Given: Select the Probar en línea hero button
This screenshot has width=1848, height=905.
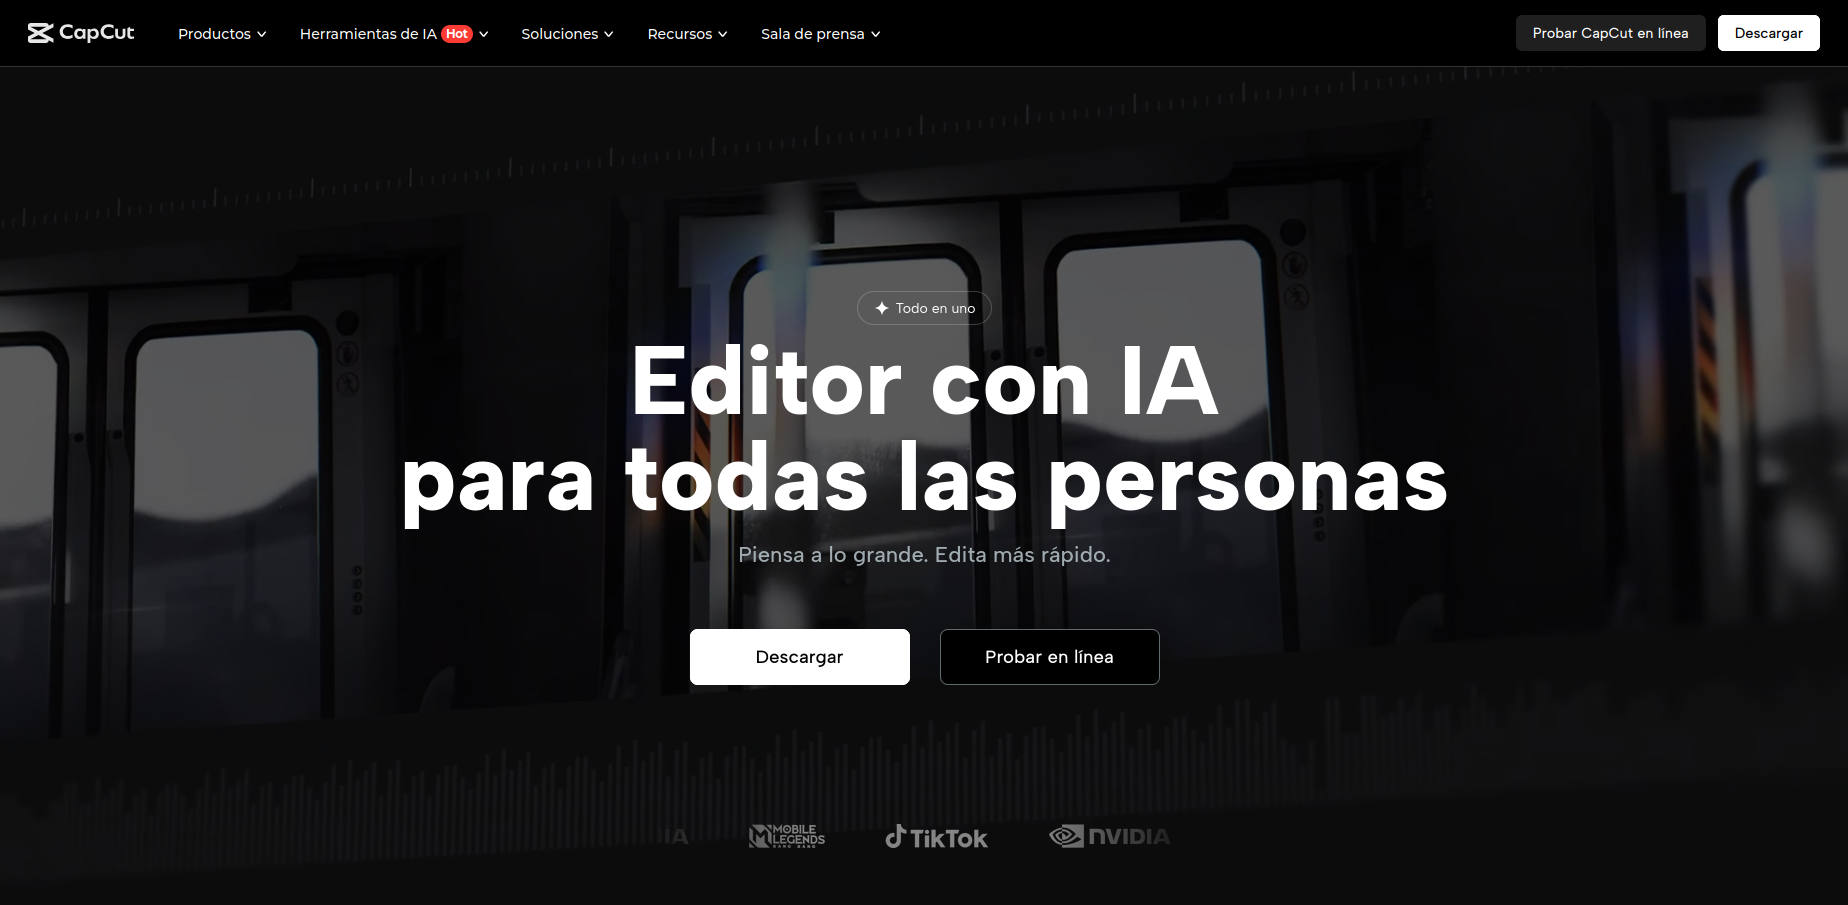Looking at the screenshot, I should pos(1049,657).
